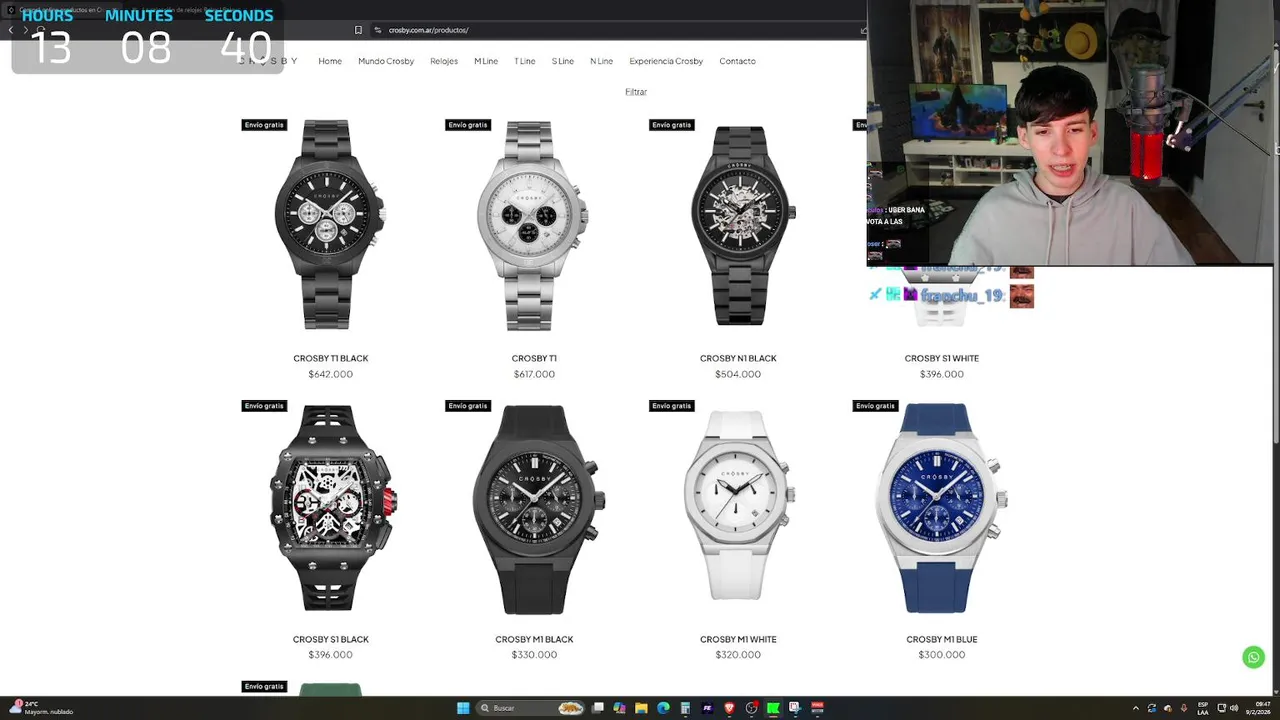Open CROSBY M1 WHITE product title
The image size is (1280, 720).
pos(738,639)
